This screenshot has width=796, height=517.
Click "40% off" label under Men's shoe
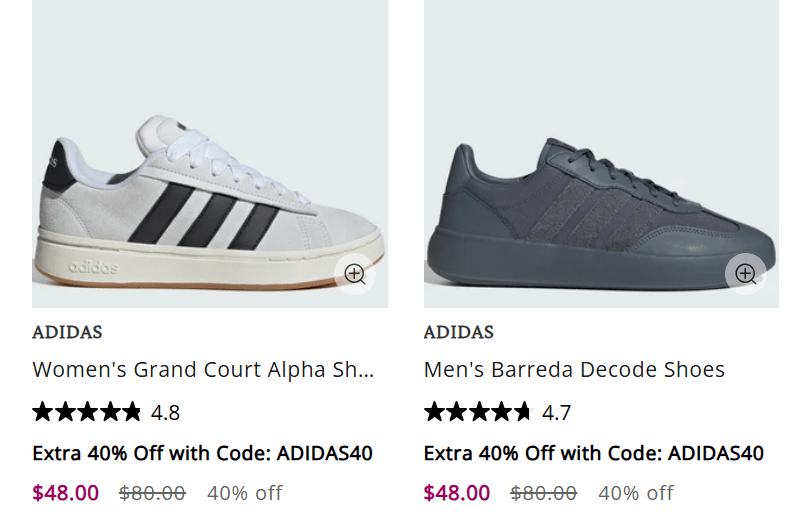click(x=636, y=493)
